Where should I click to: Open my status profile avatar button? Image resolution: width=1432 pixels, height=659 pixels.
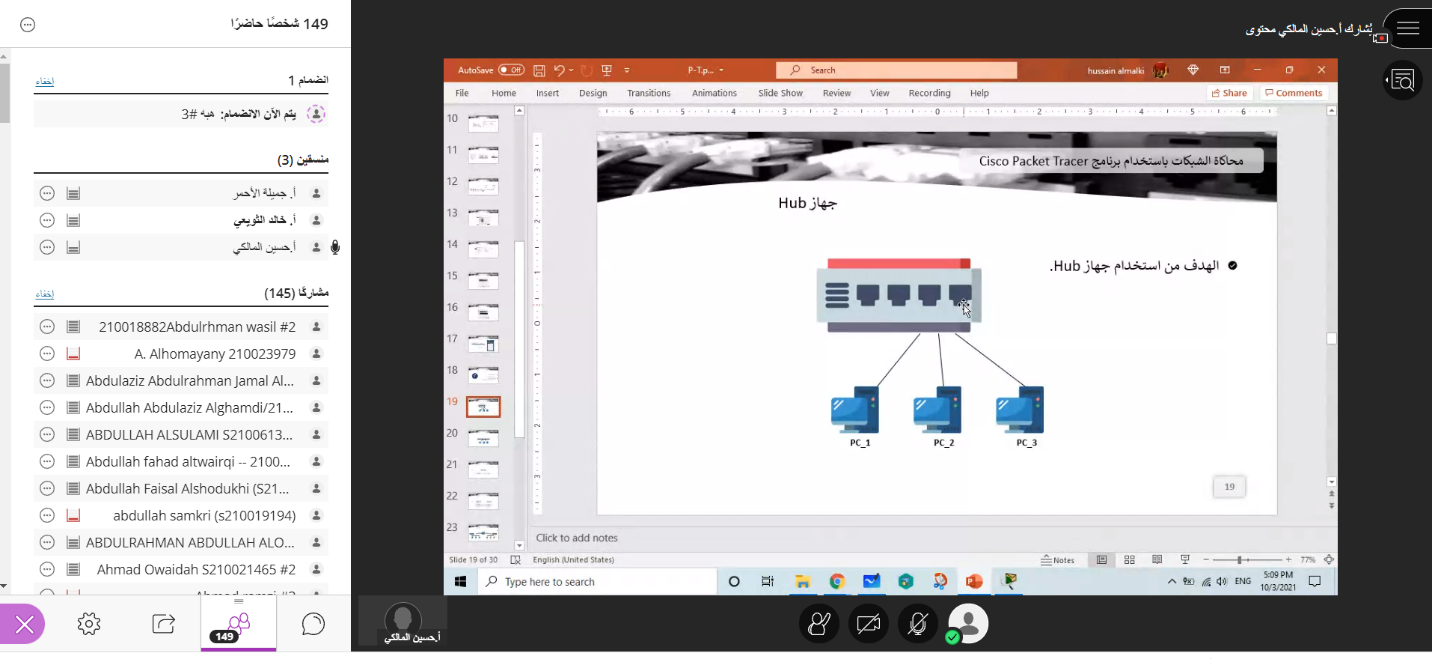(967, 624)
